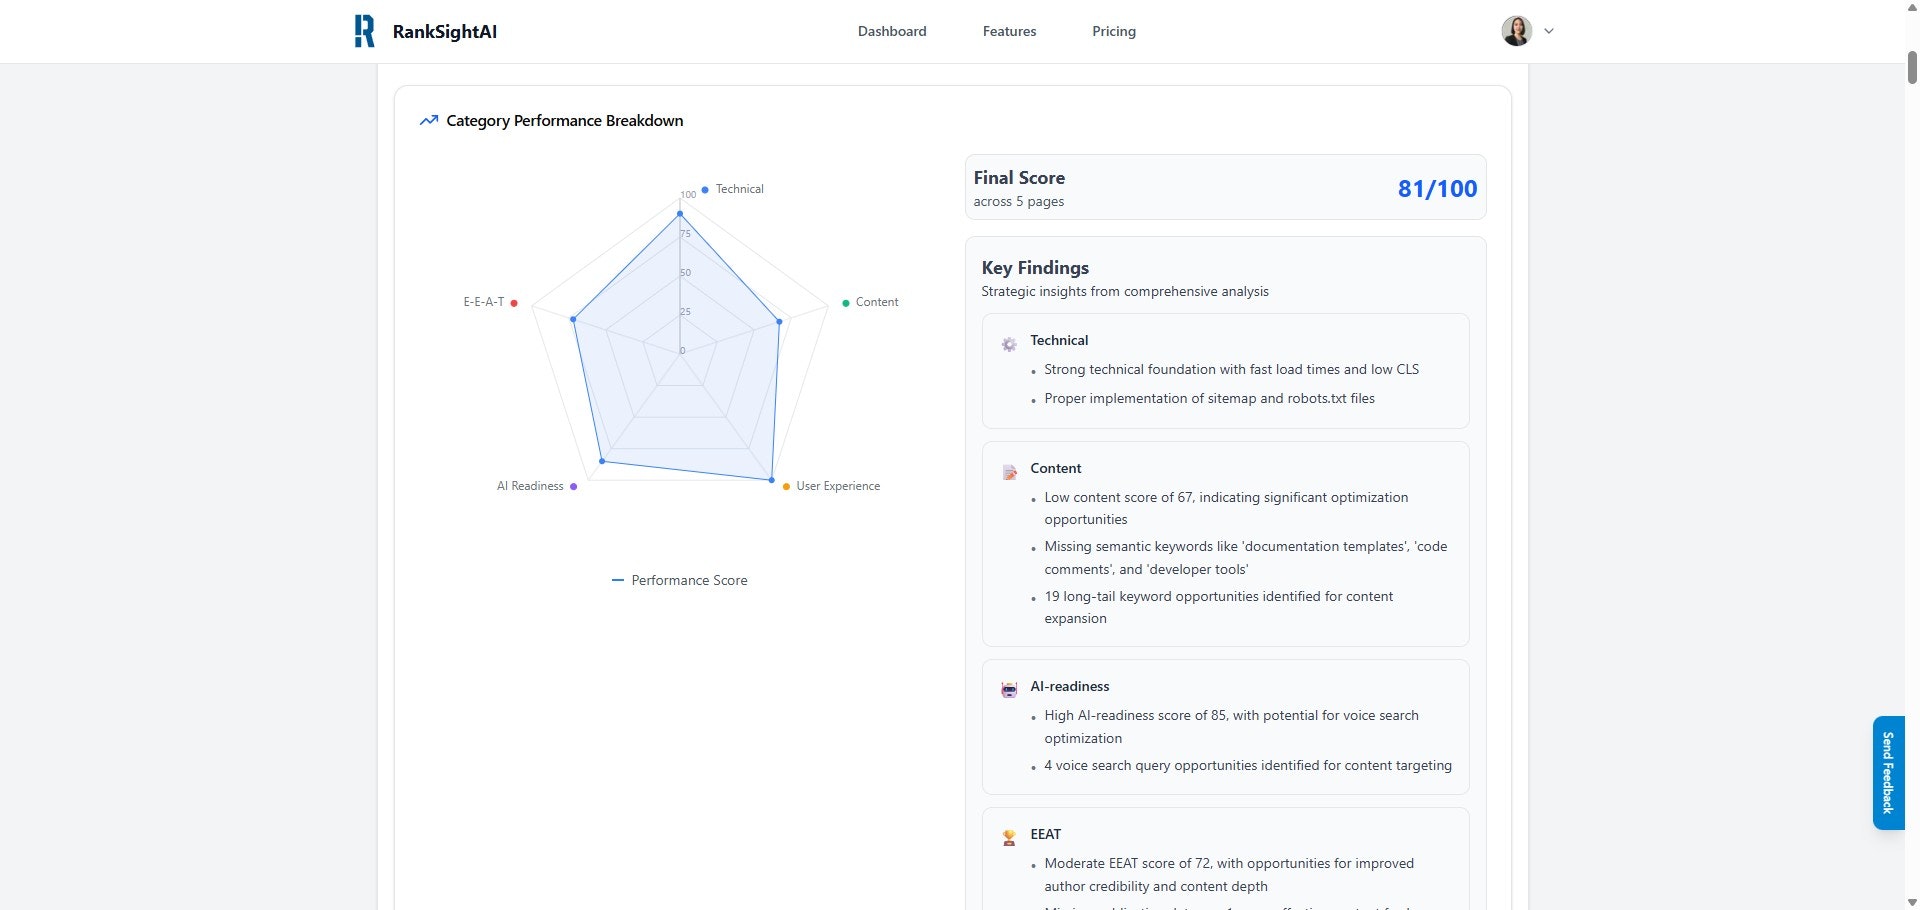Click the document icon in Content findings
The height and width of the screenshot is (910, 1920).
click(1009, 472)
